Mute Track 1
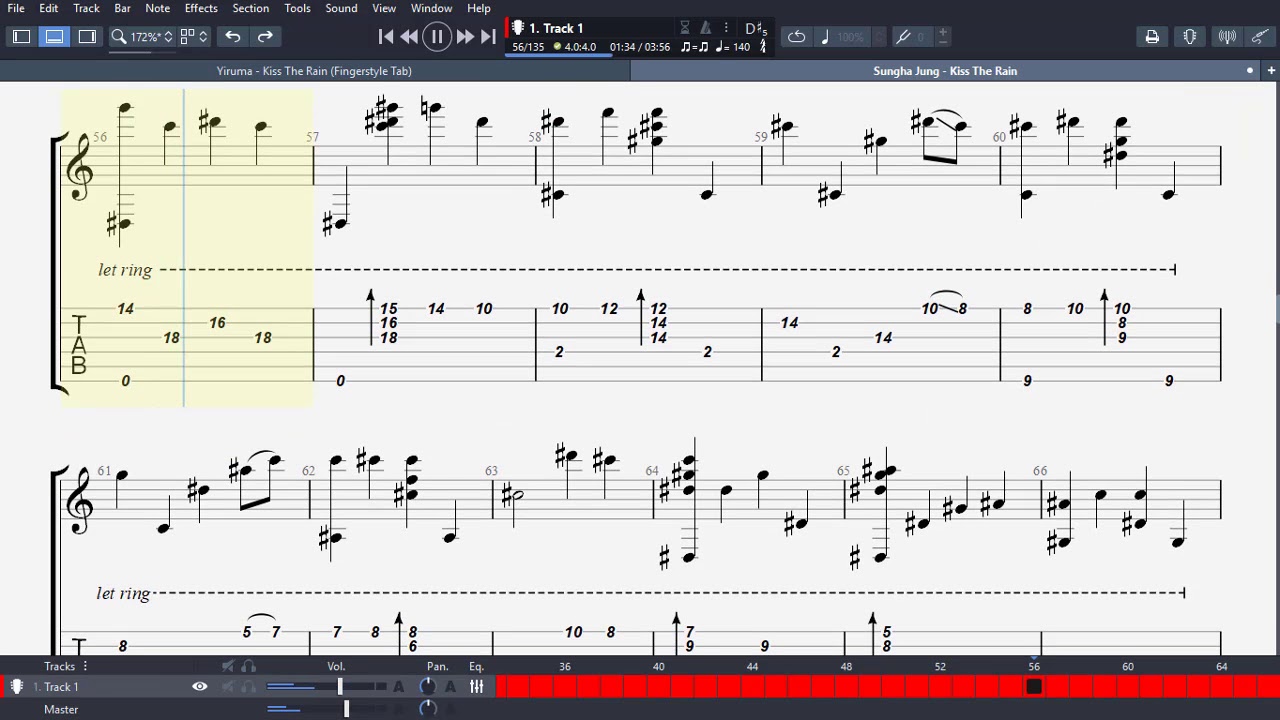Viewport: 1280px width, 720px height. [x=228, y=687]
